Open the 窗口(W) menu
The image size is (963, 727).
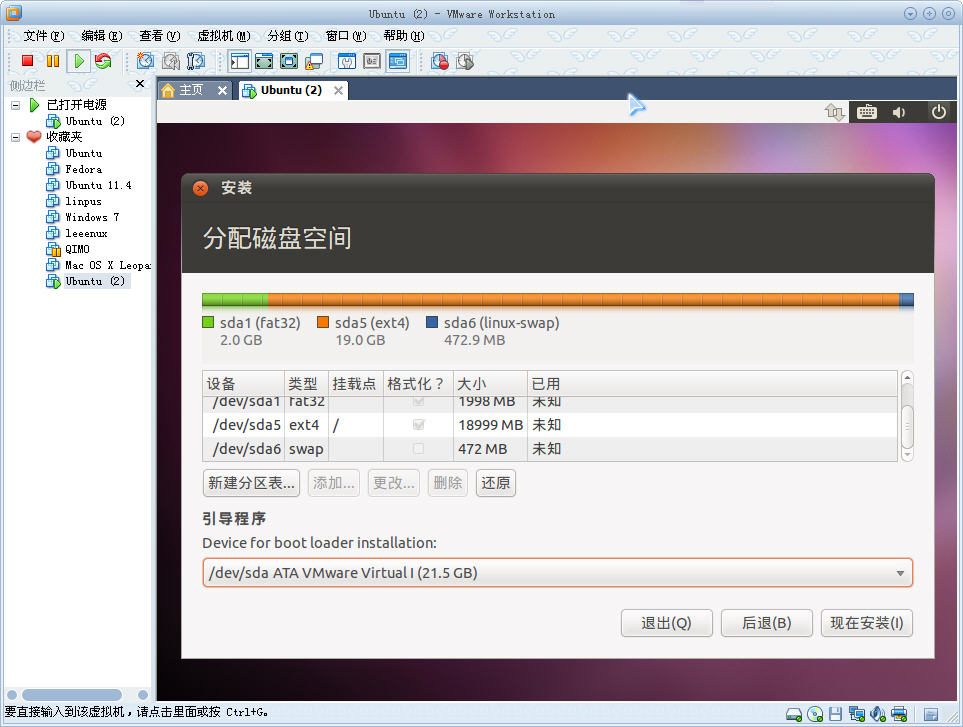point(346,36)
